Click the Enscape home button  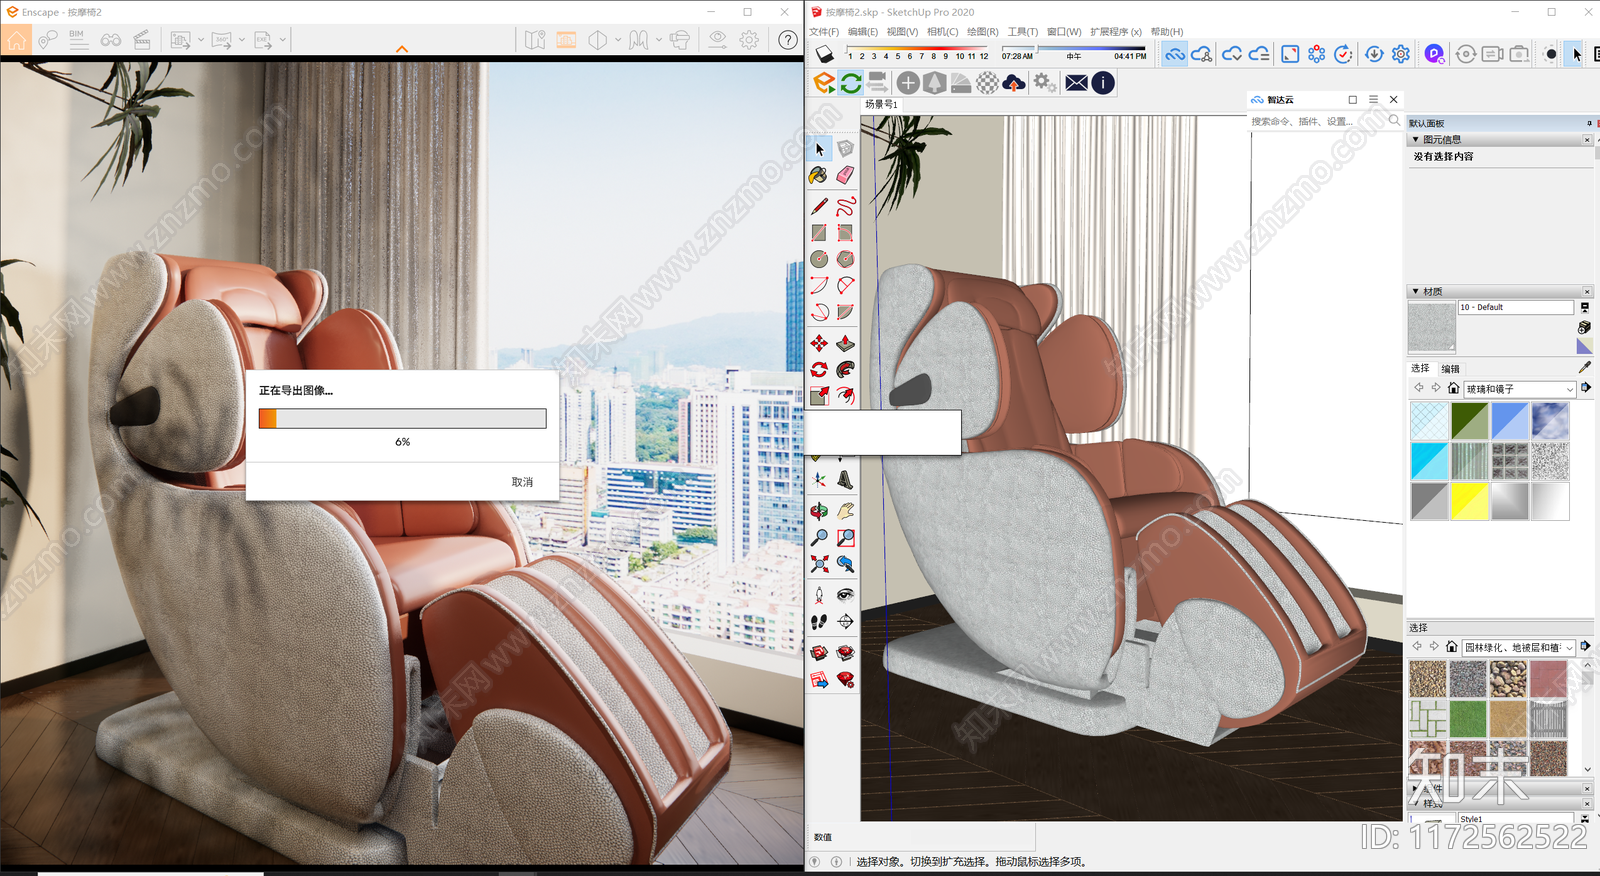coord(16,40)
